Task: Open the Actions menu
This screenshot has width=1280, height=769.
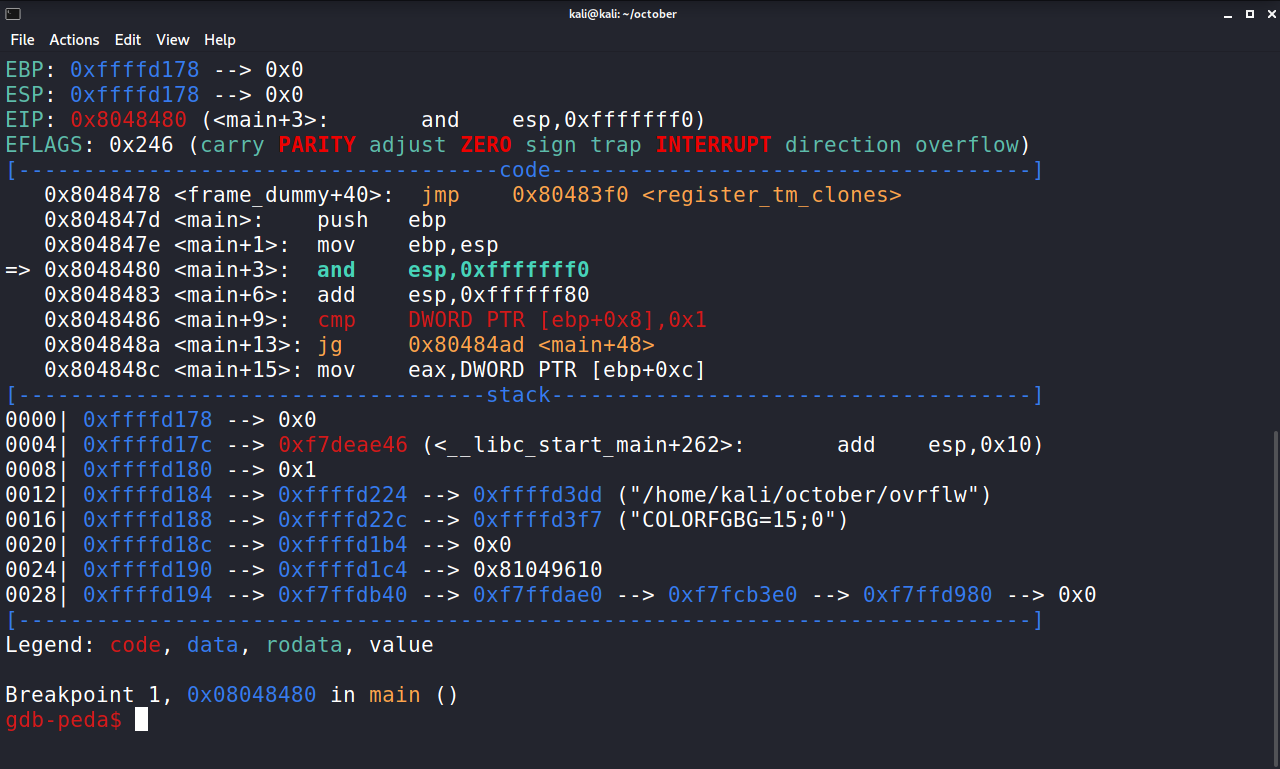Action: [x=74, y=40]
